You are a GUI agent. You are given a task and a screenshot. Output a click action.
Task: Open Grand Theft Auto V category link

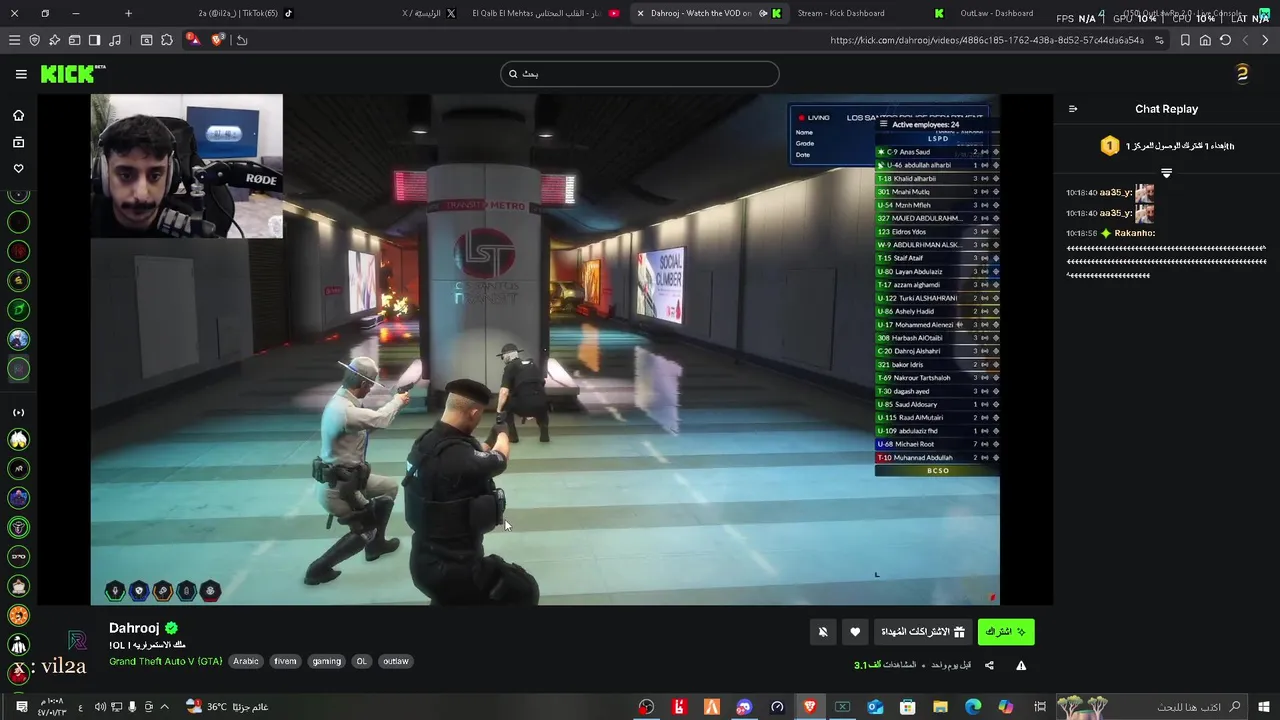[x=166, y=661]
